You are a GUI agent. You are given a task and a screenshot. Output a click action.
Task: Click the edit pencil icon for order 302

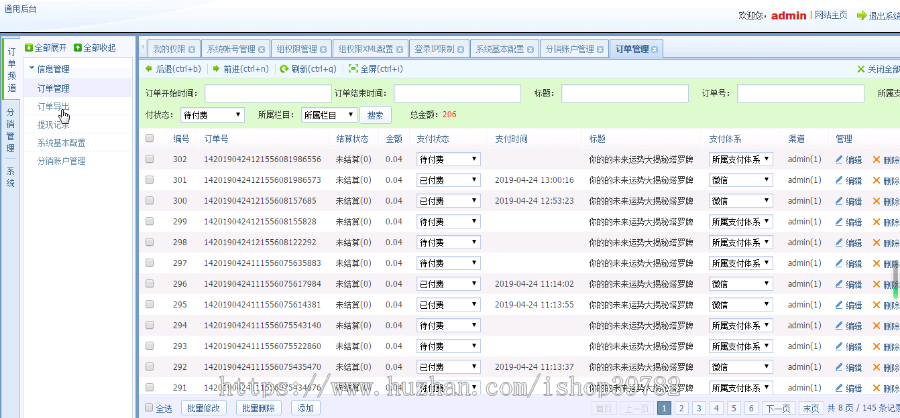(x=840, y=159)
